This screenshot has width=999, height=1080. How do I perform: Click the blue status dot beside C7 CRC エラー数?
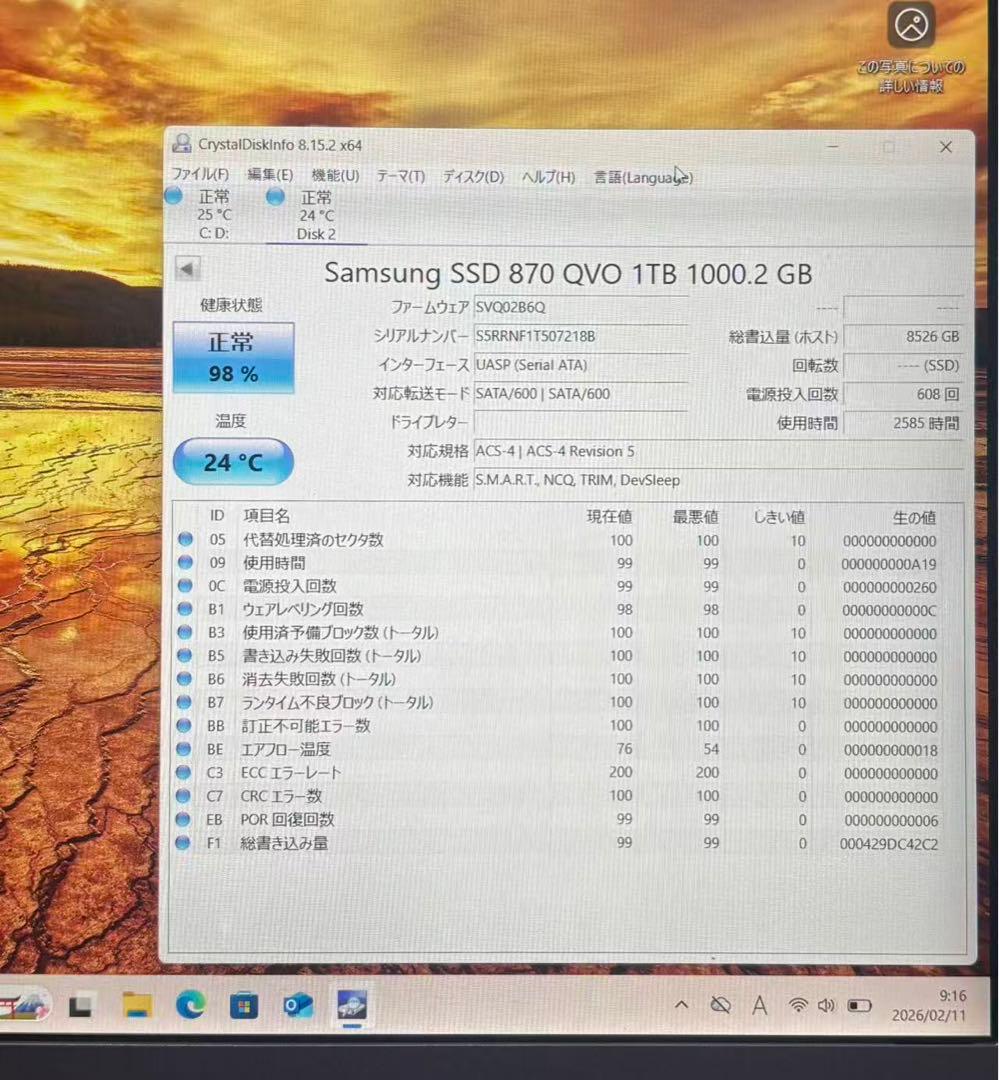[181, 797]
